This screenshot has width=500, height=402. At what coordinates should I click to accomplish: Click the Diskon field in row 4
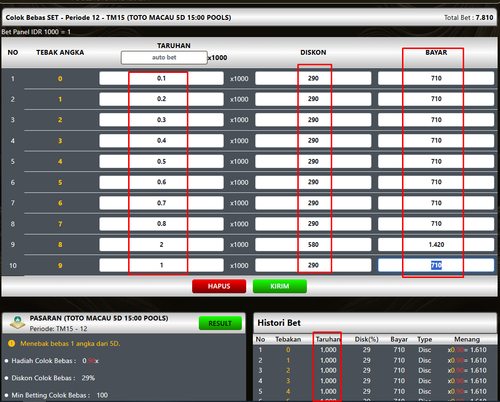tap(313, 141)
